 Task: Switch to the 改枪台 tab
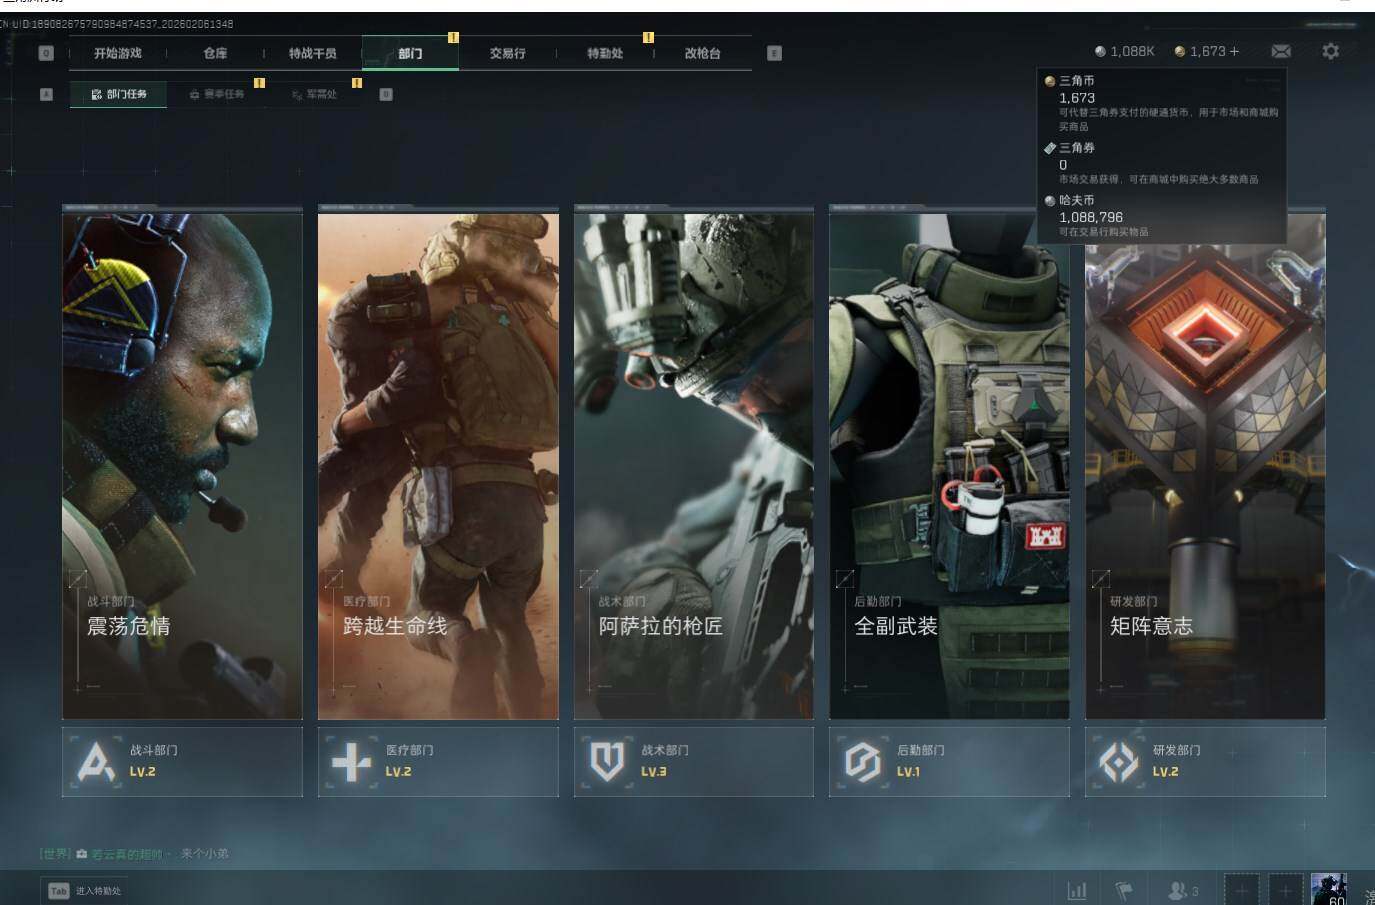(x=703, y=53)
